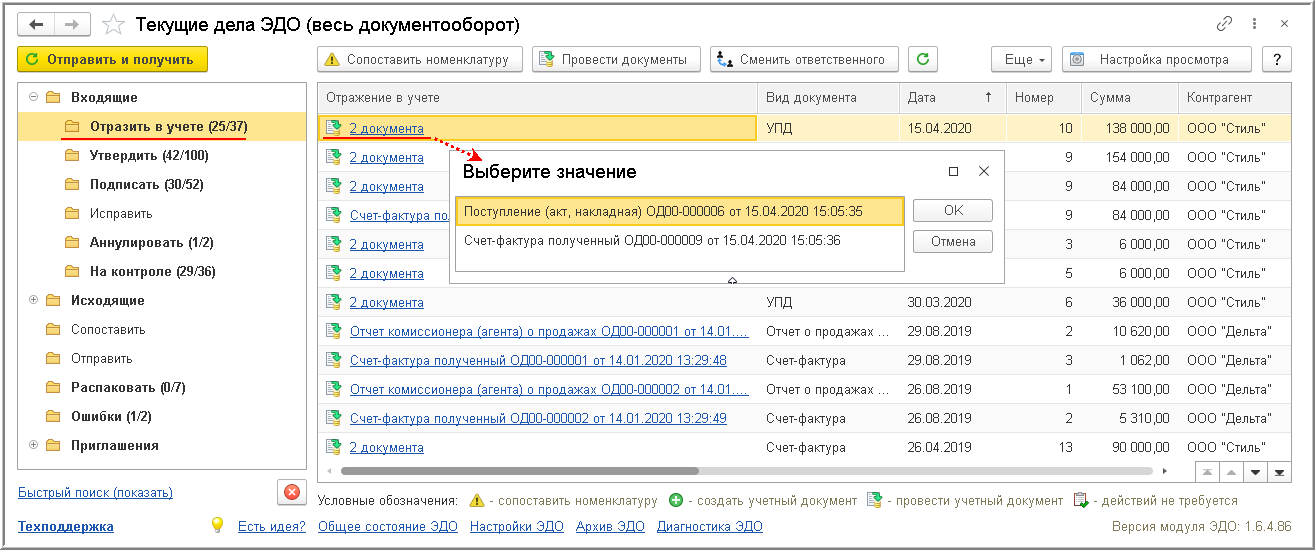Open the Еще dropdown menu
Screen dimensions: 1315x550
pos(1022,59)
